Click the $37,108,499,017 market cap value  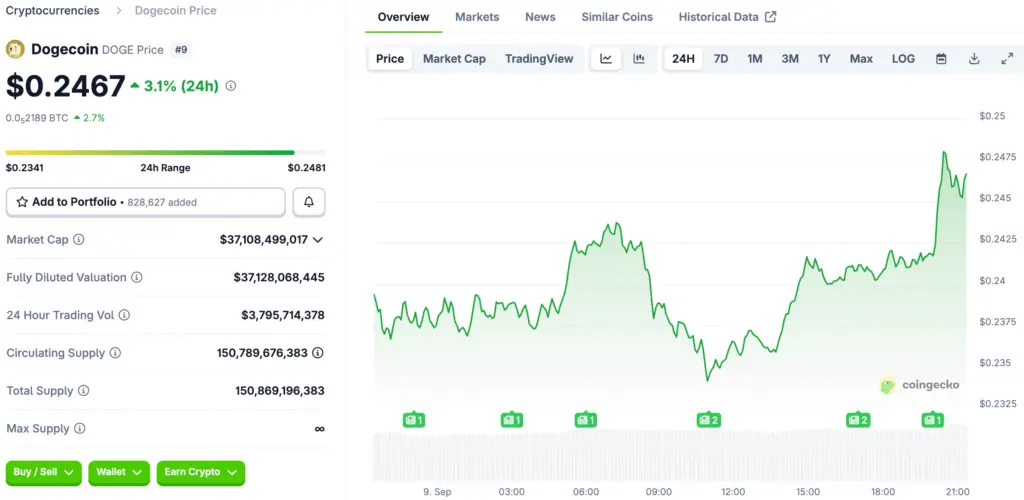(x=263, y=240)
